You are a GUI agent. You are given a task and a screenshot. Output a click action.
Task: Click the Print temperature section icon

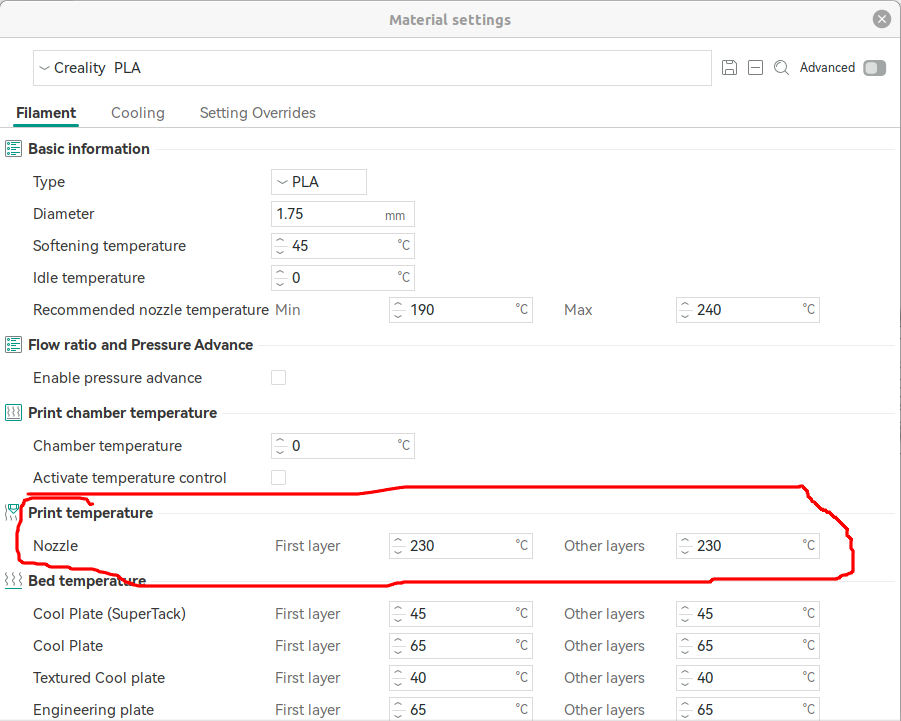click(x=13, y=513)
